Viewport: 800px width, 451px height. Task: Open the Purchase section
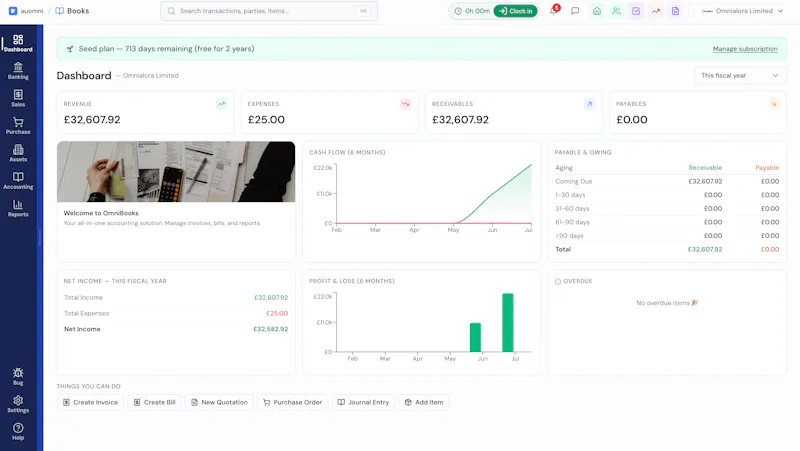[x=18, y=126]
